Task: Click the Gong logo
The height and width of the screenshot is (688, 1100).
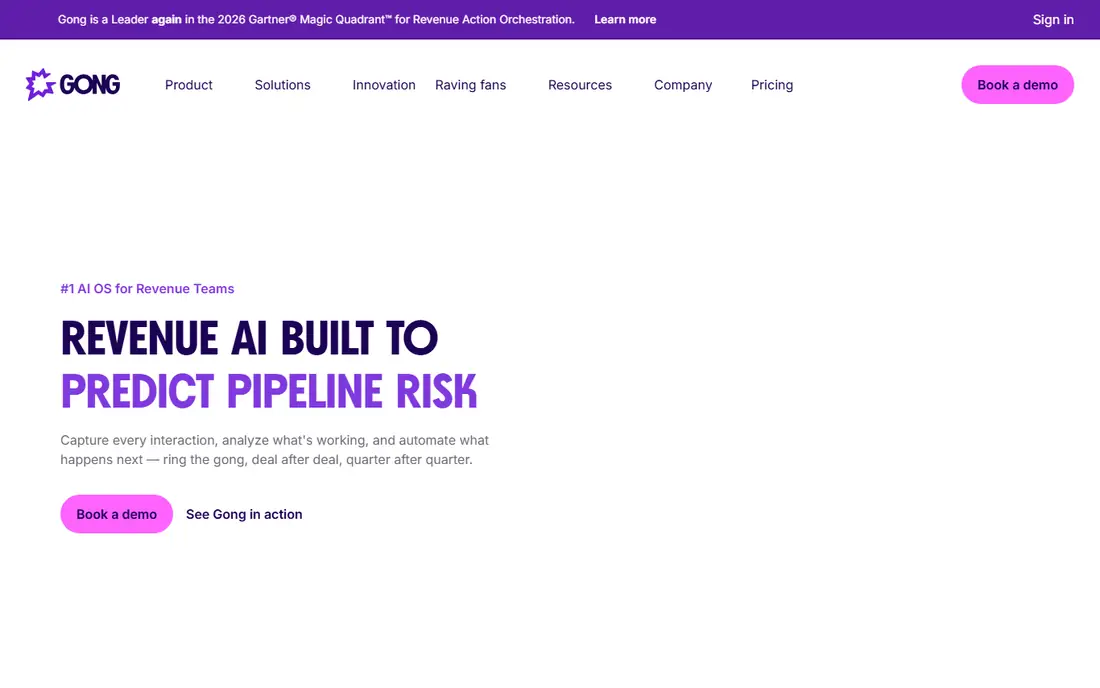Action: [73, 85]
